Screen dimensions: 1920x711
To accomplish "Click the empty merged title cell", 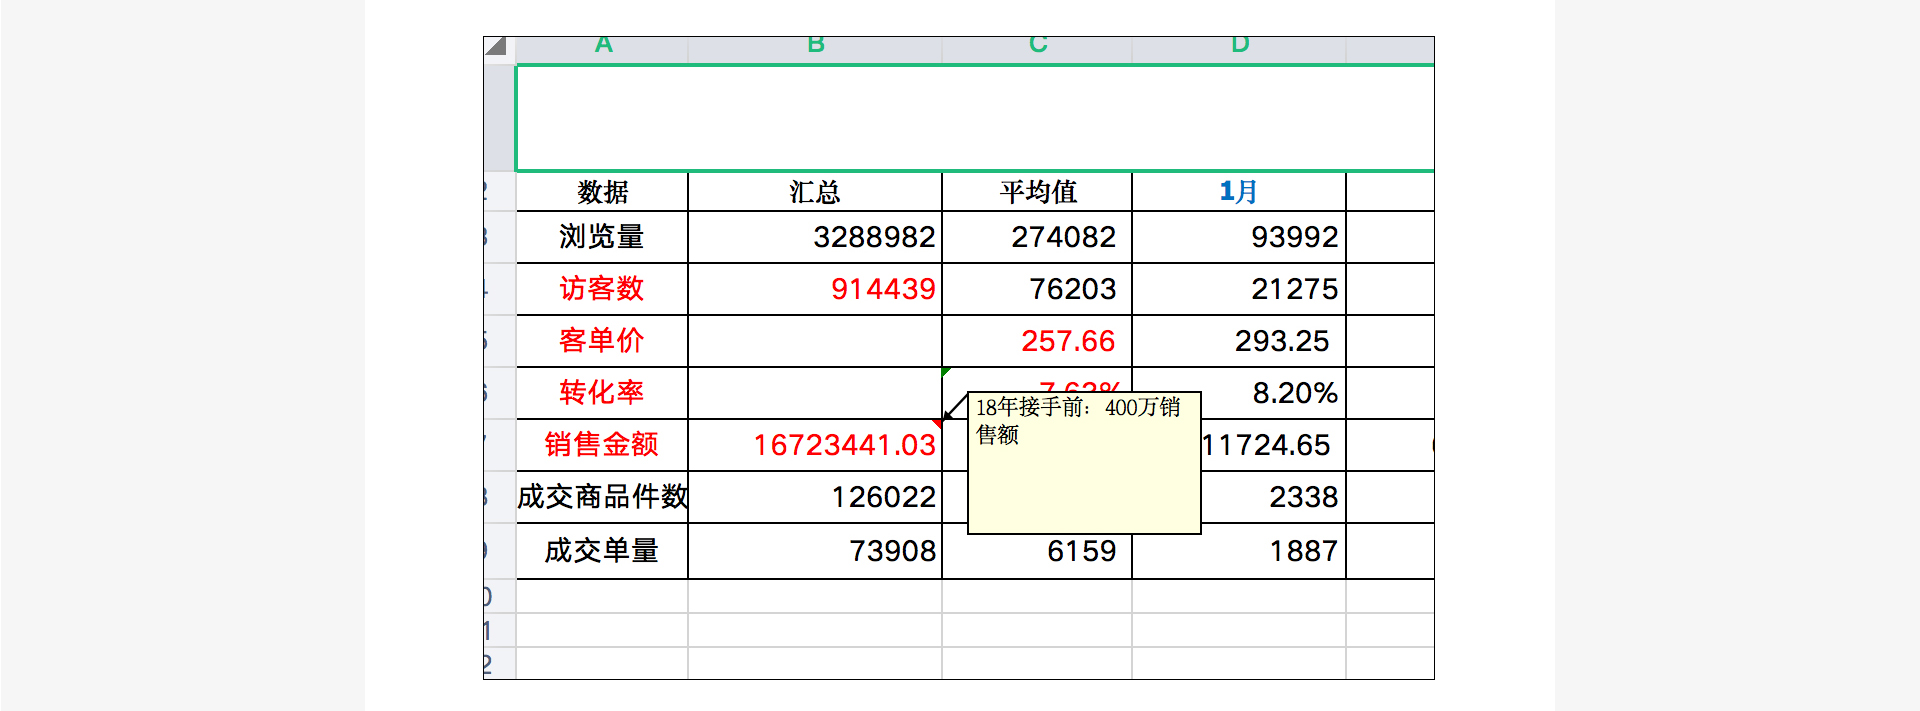I will pyautogui.click(x=974, y=118).
